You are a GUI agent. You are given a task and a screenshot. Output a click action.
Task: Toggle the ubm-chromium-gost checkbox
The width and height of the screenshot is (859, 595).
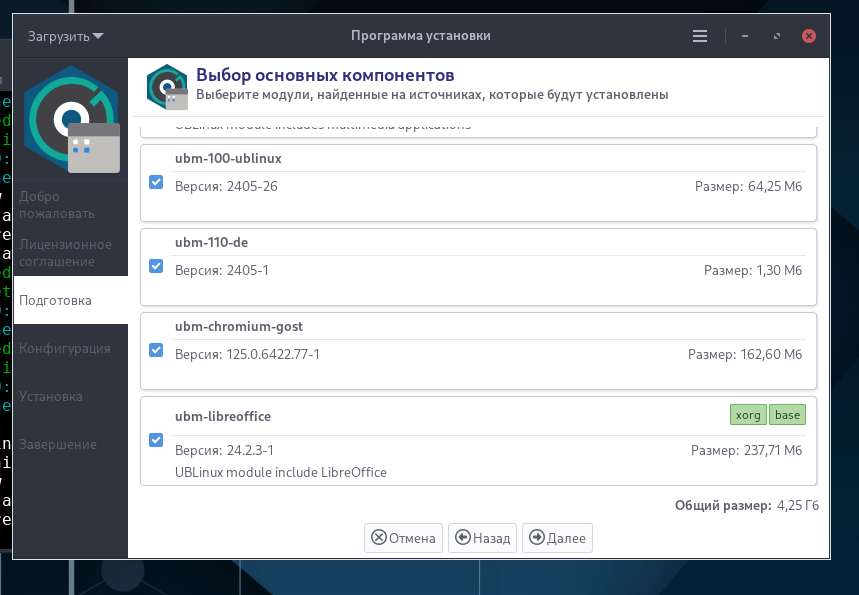156,350
